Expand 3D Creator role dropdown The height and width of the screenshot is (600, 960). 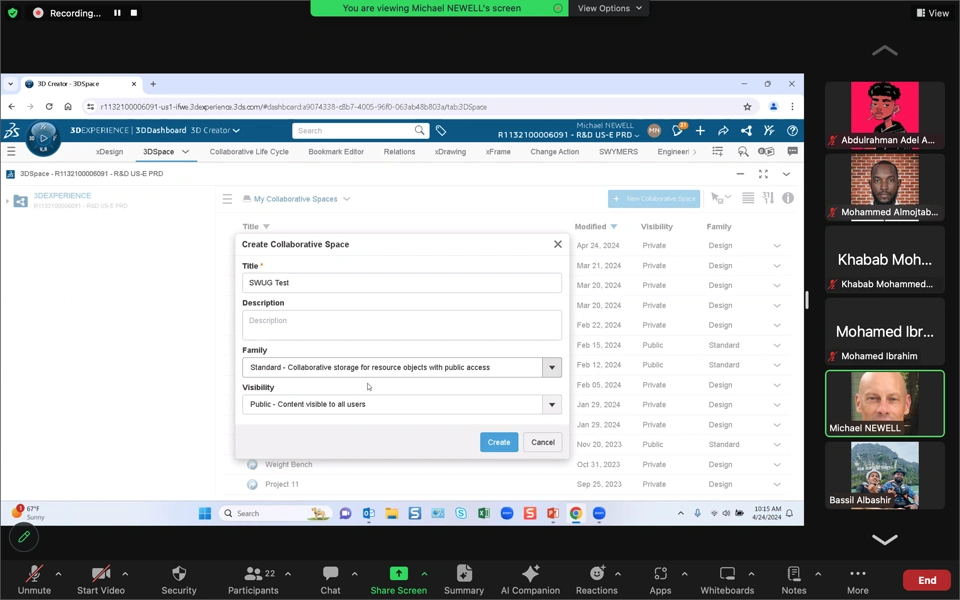tap(236, 130)
